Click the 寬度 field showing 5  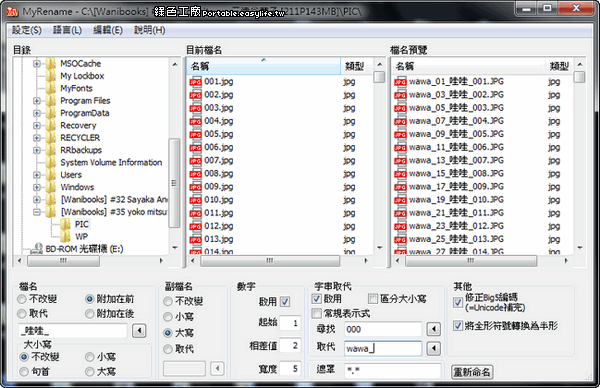click(290, 368)
